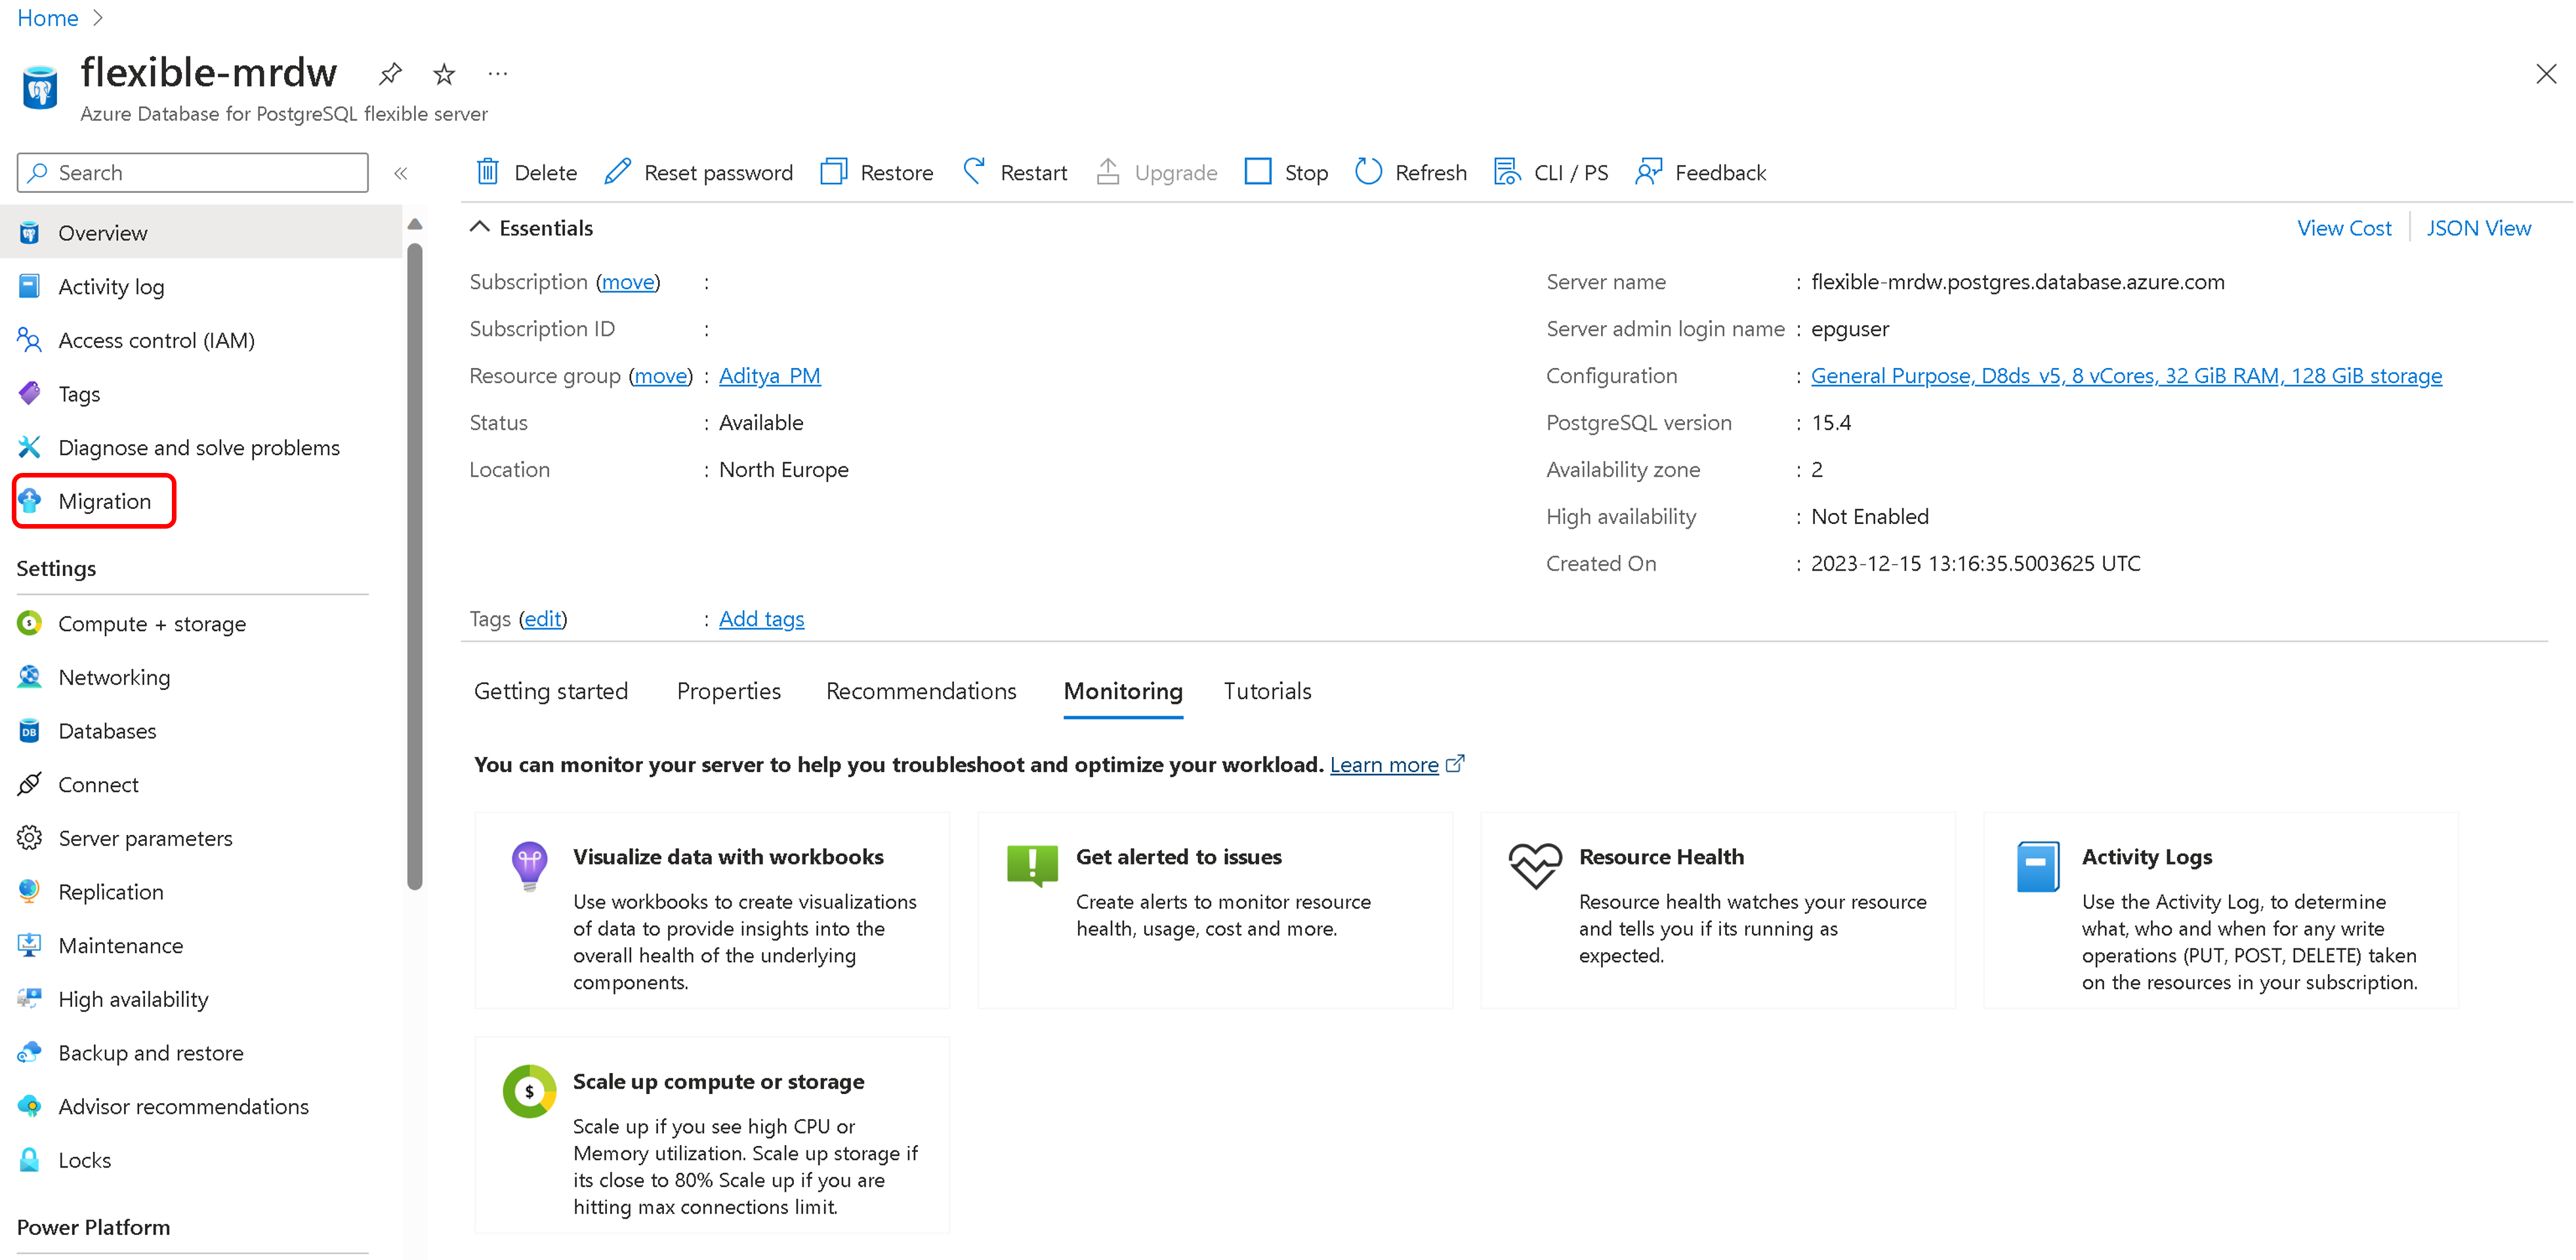The image size is (2576, 1260).
Task: Click the Reset password pencil icon
Action: 618,172
